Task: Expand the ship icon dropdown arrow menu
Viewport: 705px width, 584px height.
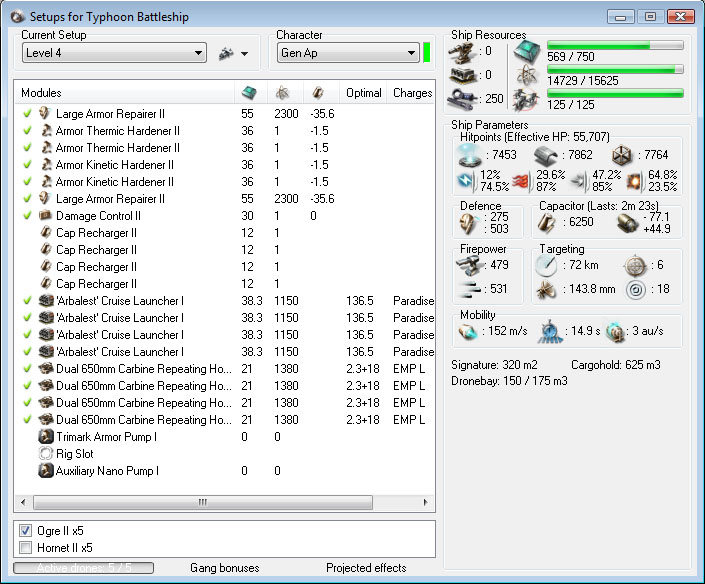Action: coord(245,53)
